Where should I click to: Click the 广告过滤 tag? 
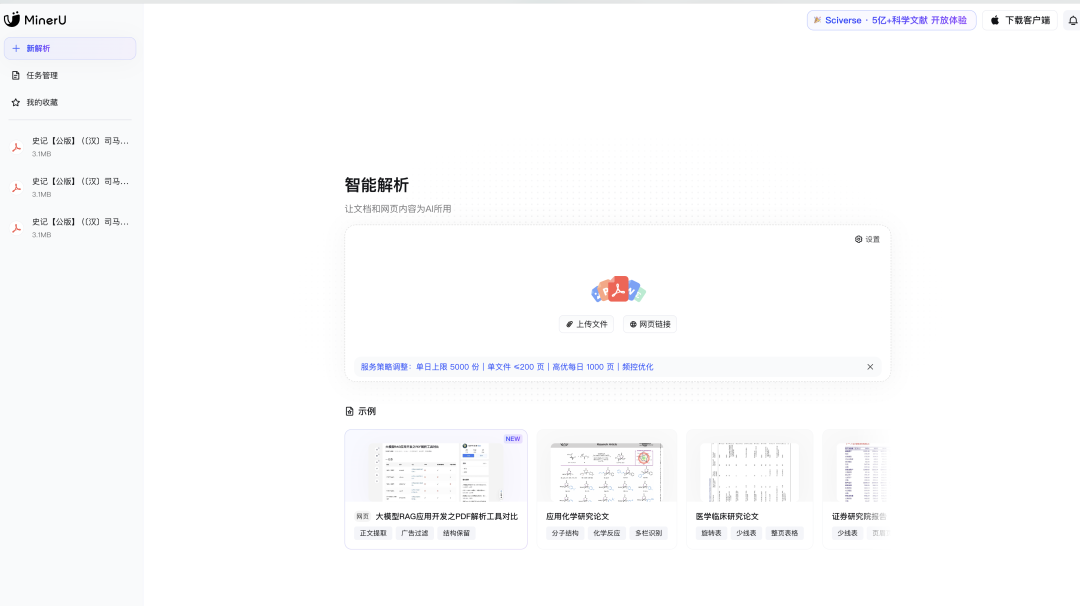[x=415, y=533]
